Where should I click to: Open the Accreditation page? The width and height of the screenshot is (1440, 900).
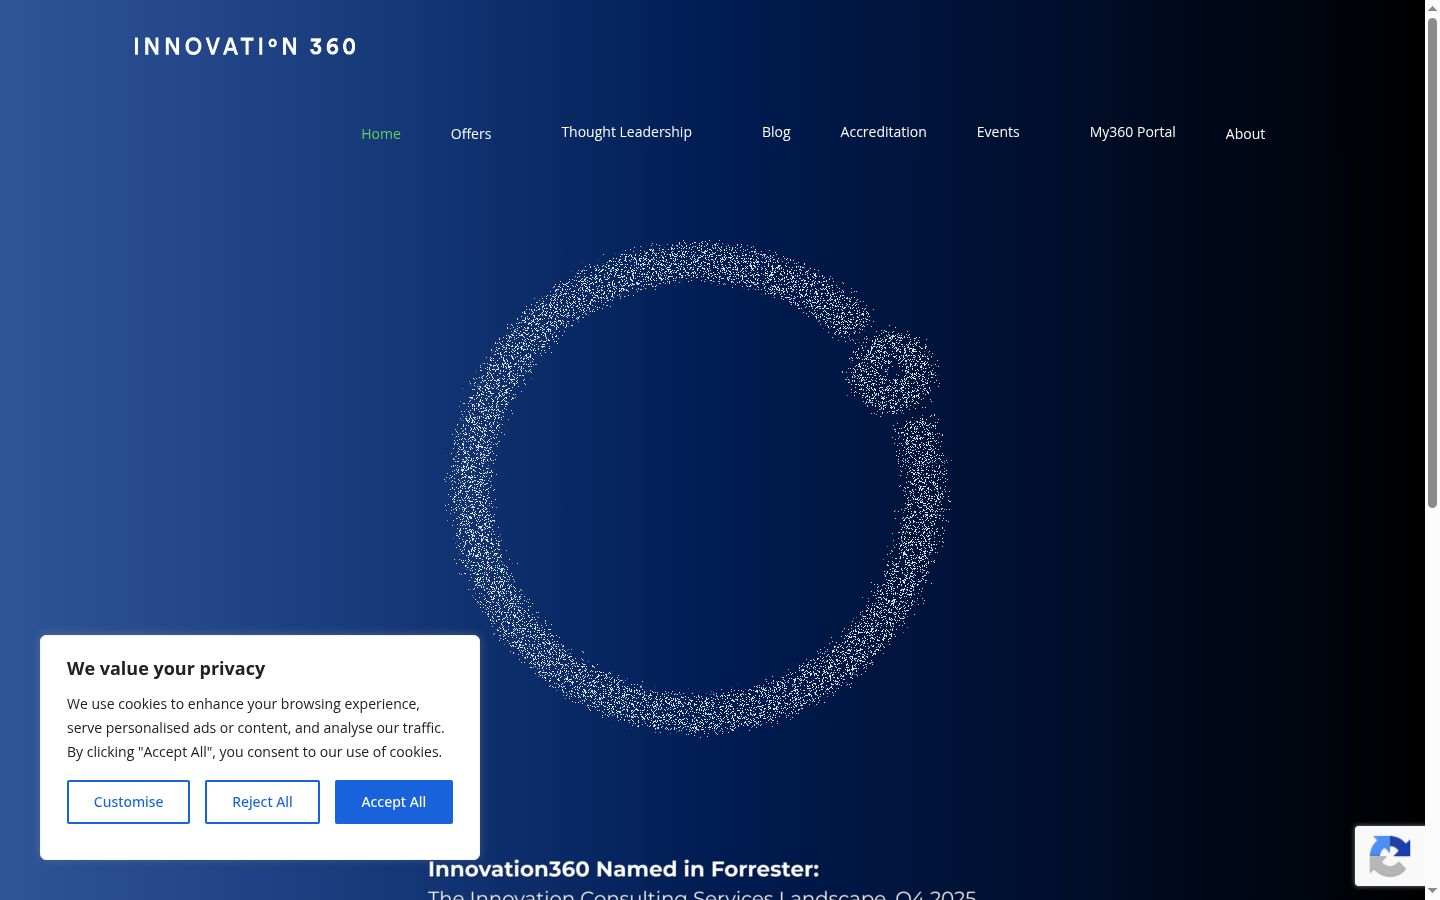883,132
